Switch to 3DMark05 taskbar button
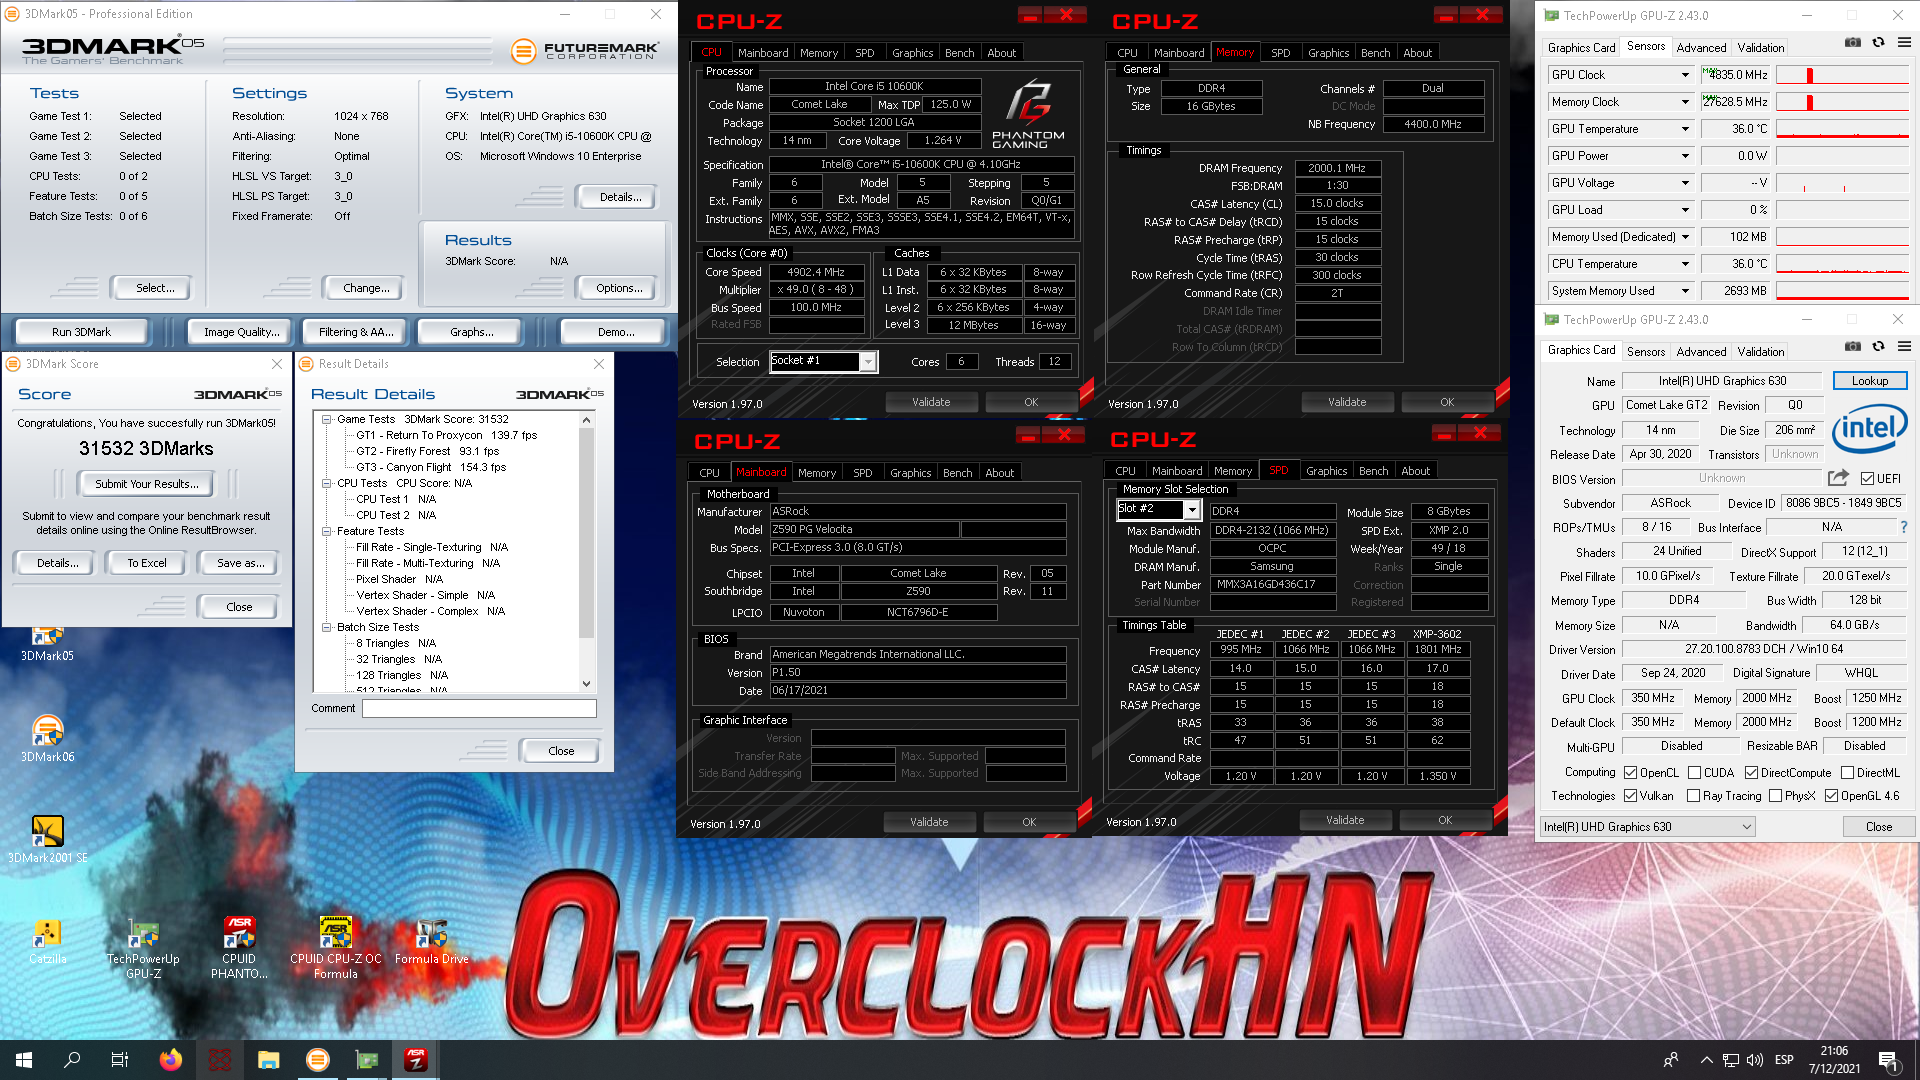1920x1080 pixels. tap(318, 1060)
